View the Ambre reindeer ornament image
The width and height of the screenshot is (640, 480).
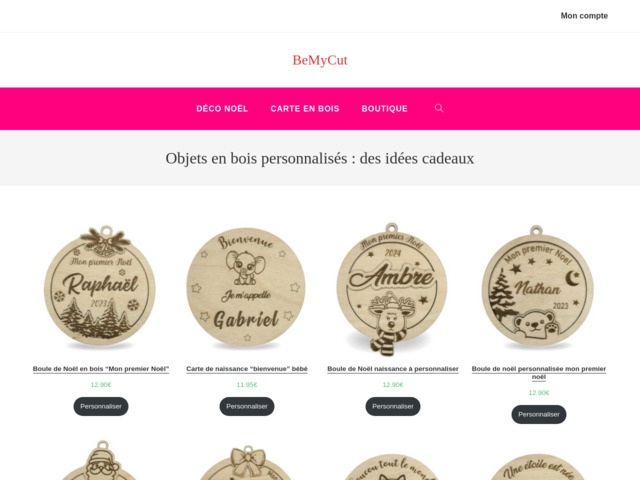pyautogui.click(x=392, y=289)
